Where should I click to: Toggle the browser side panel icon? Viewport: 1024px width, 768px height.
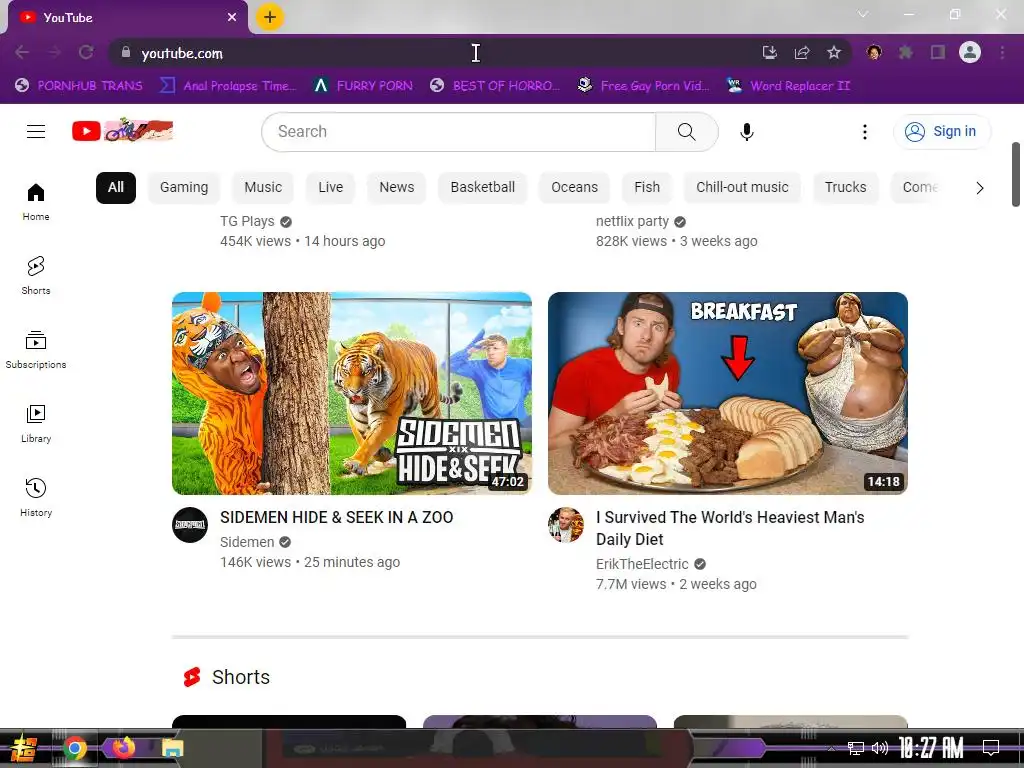[938, 52]
